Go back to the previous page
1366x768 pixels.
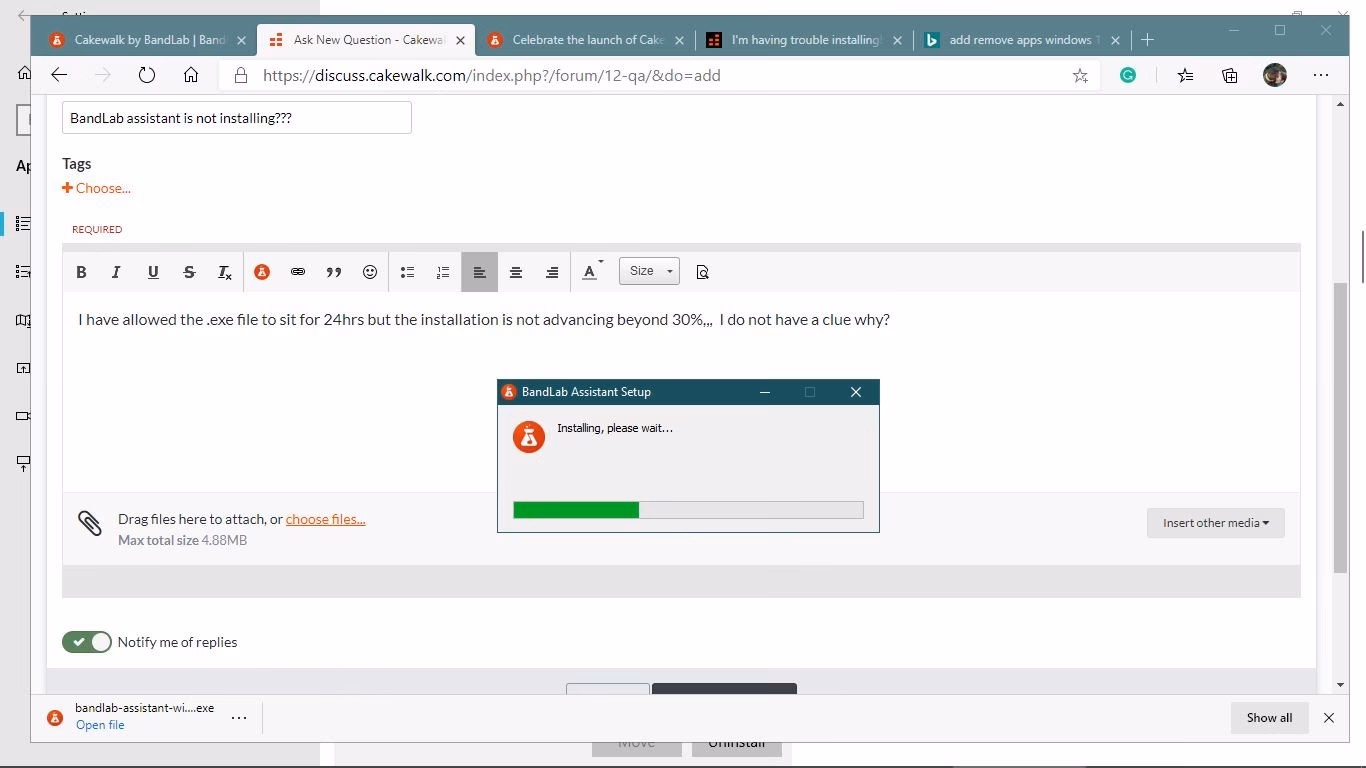click(x=59, y=75)
